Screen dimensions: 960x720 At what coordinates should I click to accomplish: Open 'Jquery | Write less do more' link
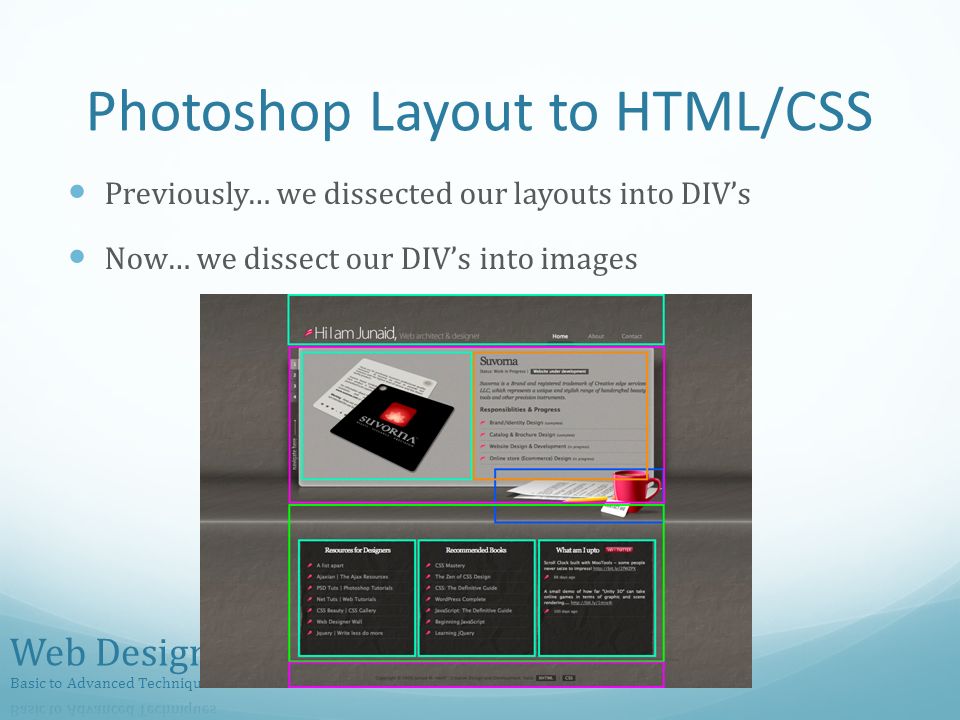tap(350, 633)
